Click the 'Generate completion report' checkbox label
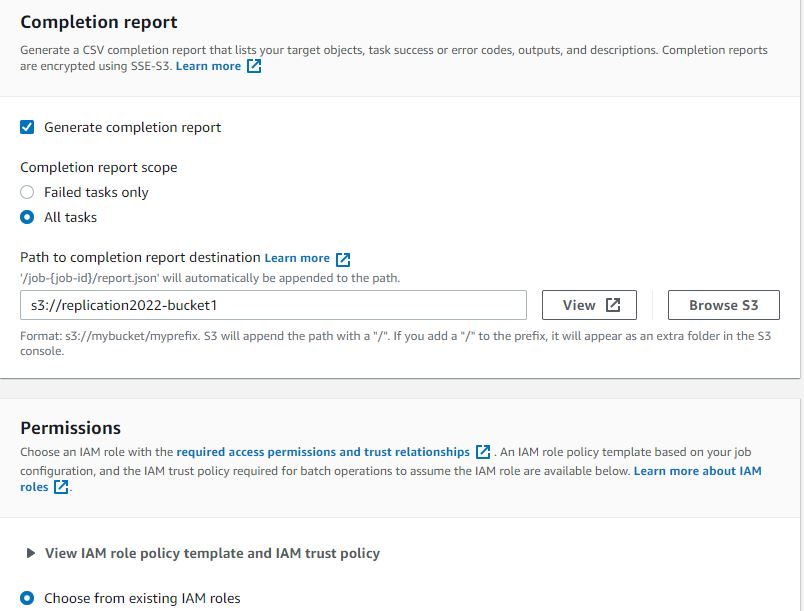Viewport: 804px width, 611px height. click(132, 127)
